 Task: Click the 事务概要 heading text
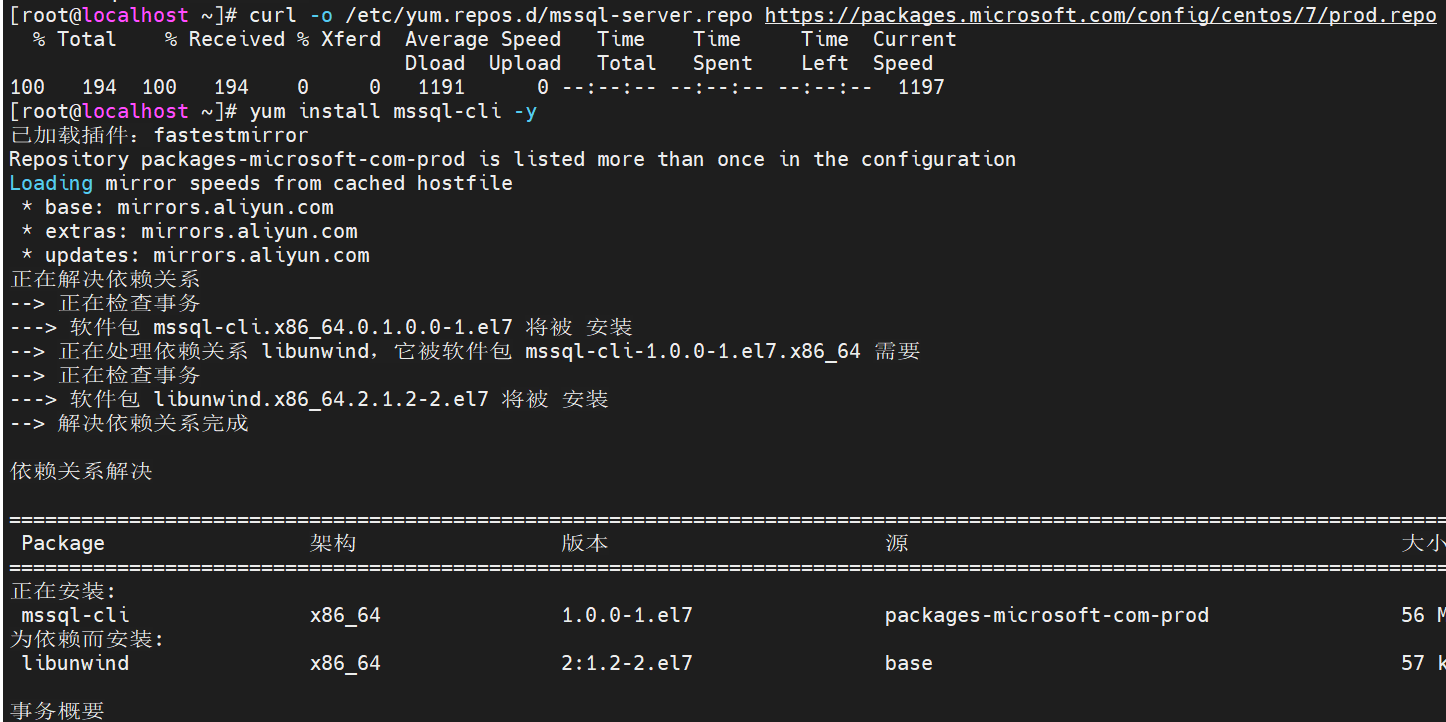click(57, 711)
